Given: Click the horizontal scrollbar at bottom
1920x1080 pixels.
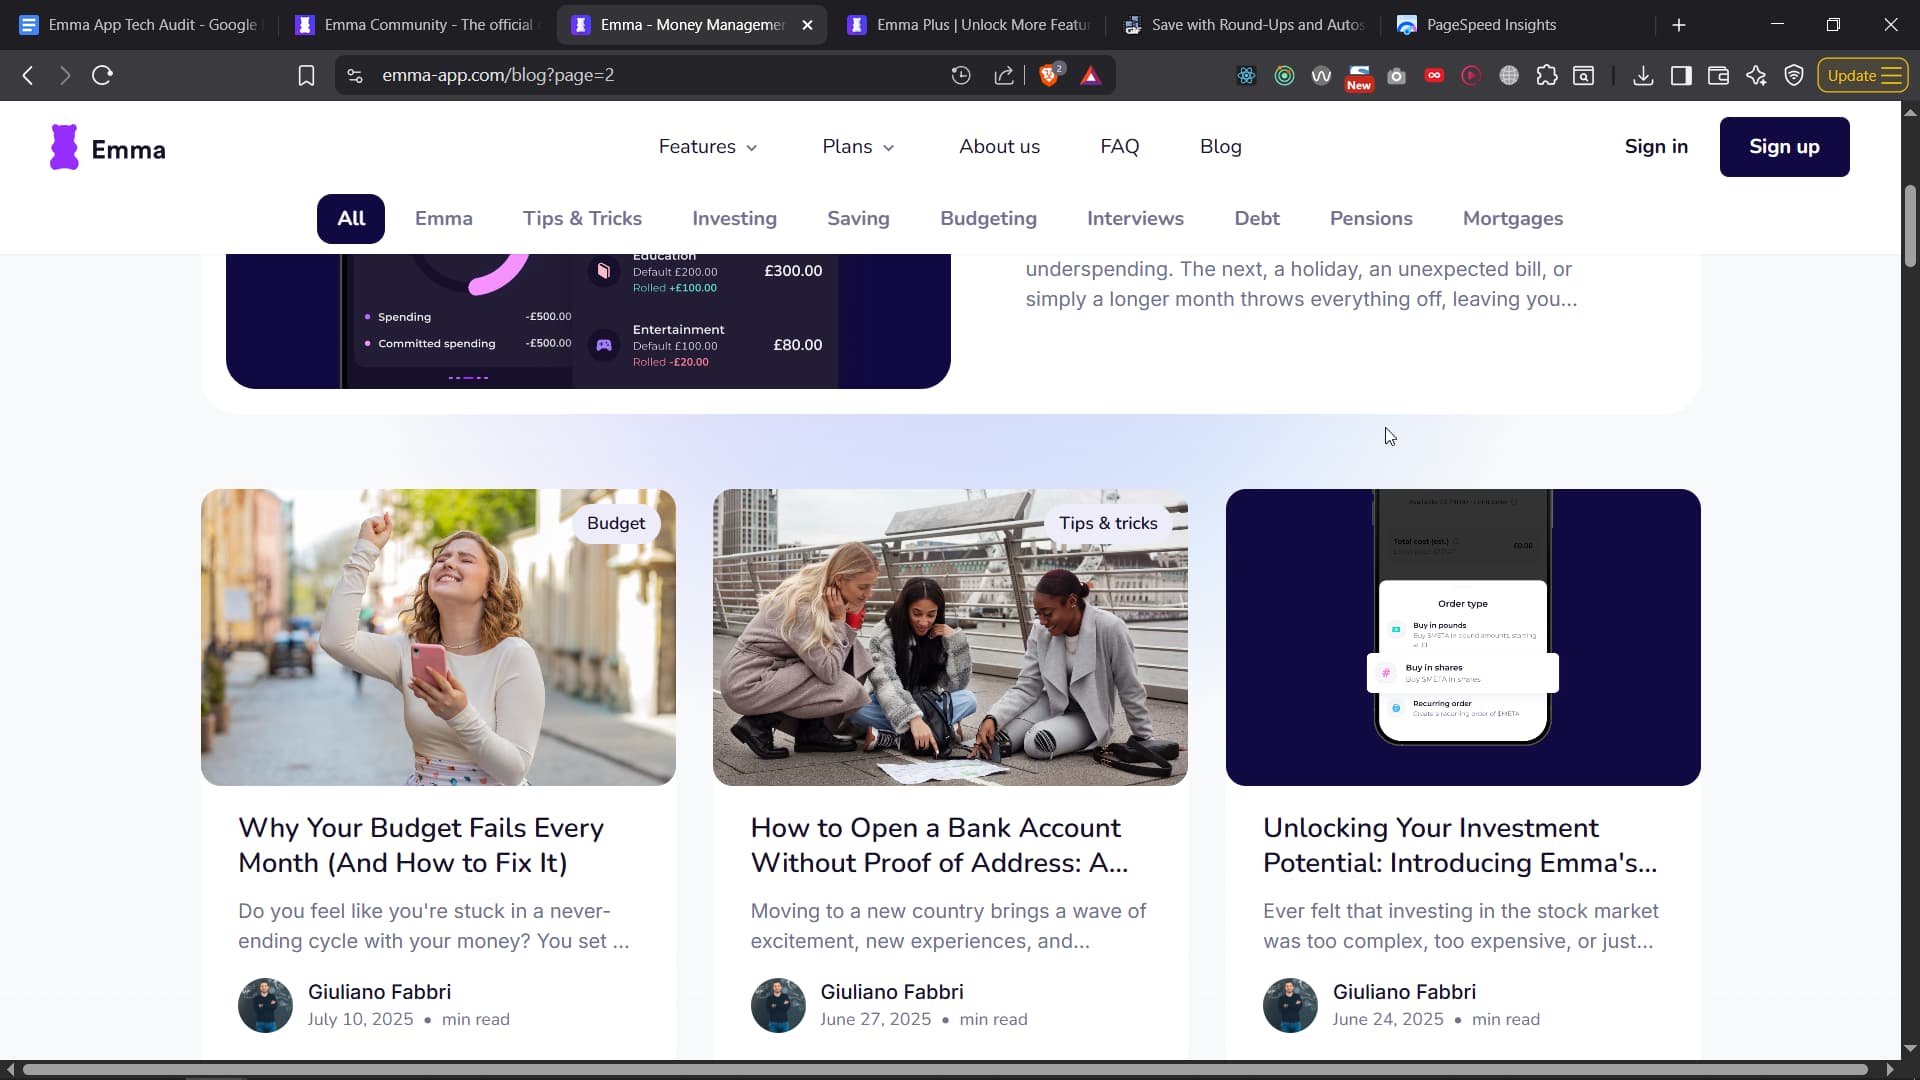Looking at the screenshot, I should pyautogui.click(x=945, y=1069).
